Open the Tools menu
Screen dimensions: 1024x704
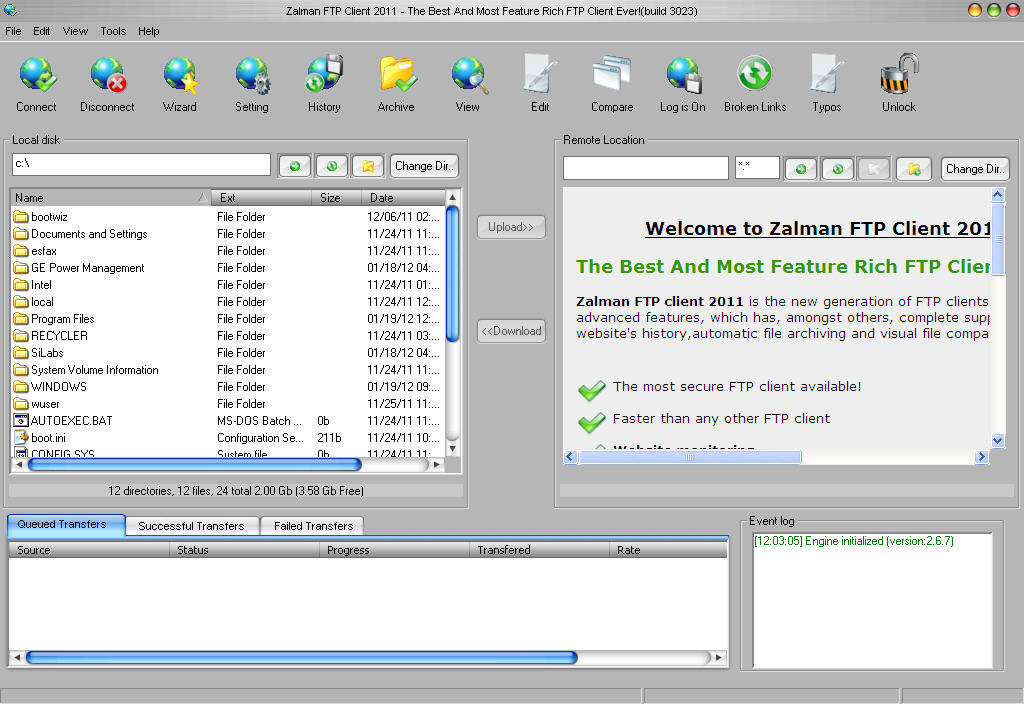tap(113, 31)
